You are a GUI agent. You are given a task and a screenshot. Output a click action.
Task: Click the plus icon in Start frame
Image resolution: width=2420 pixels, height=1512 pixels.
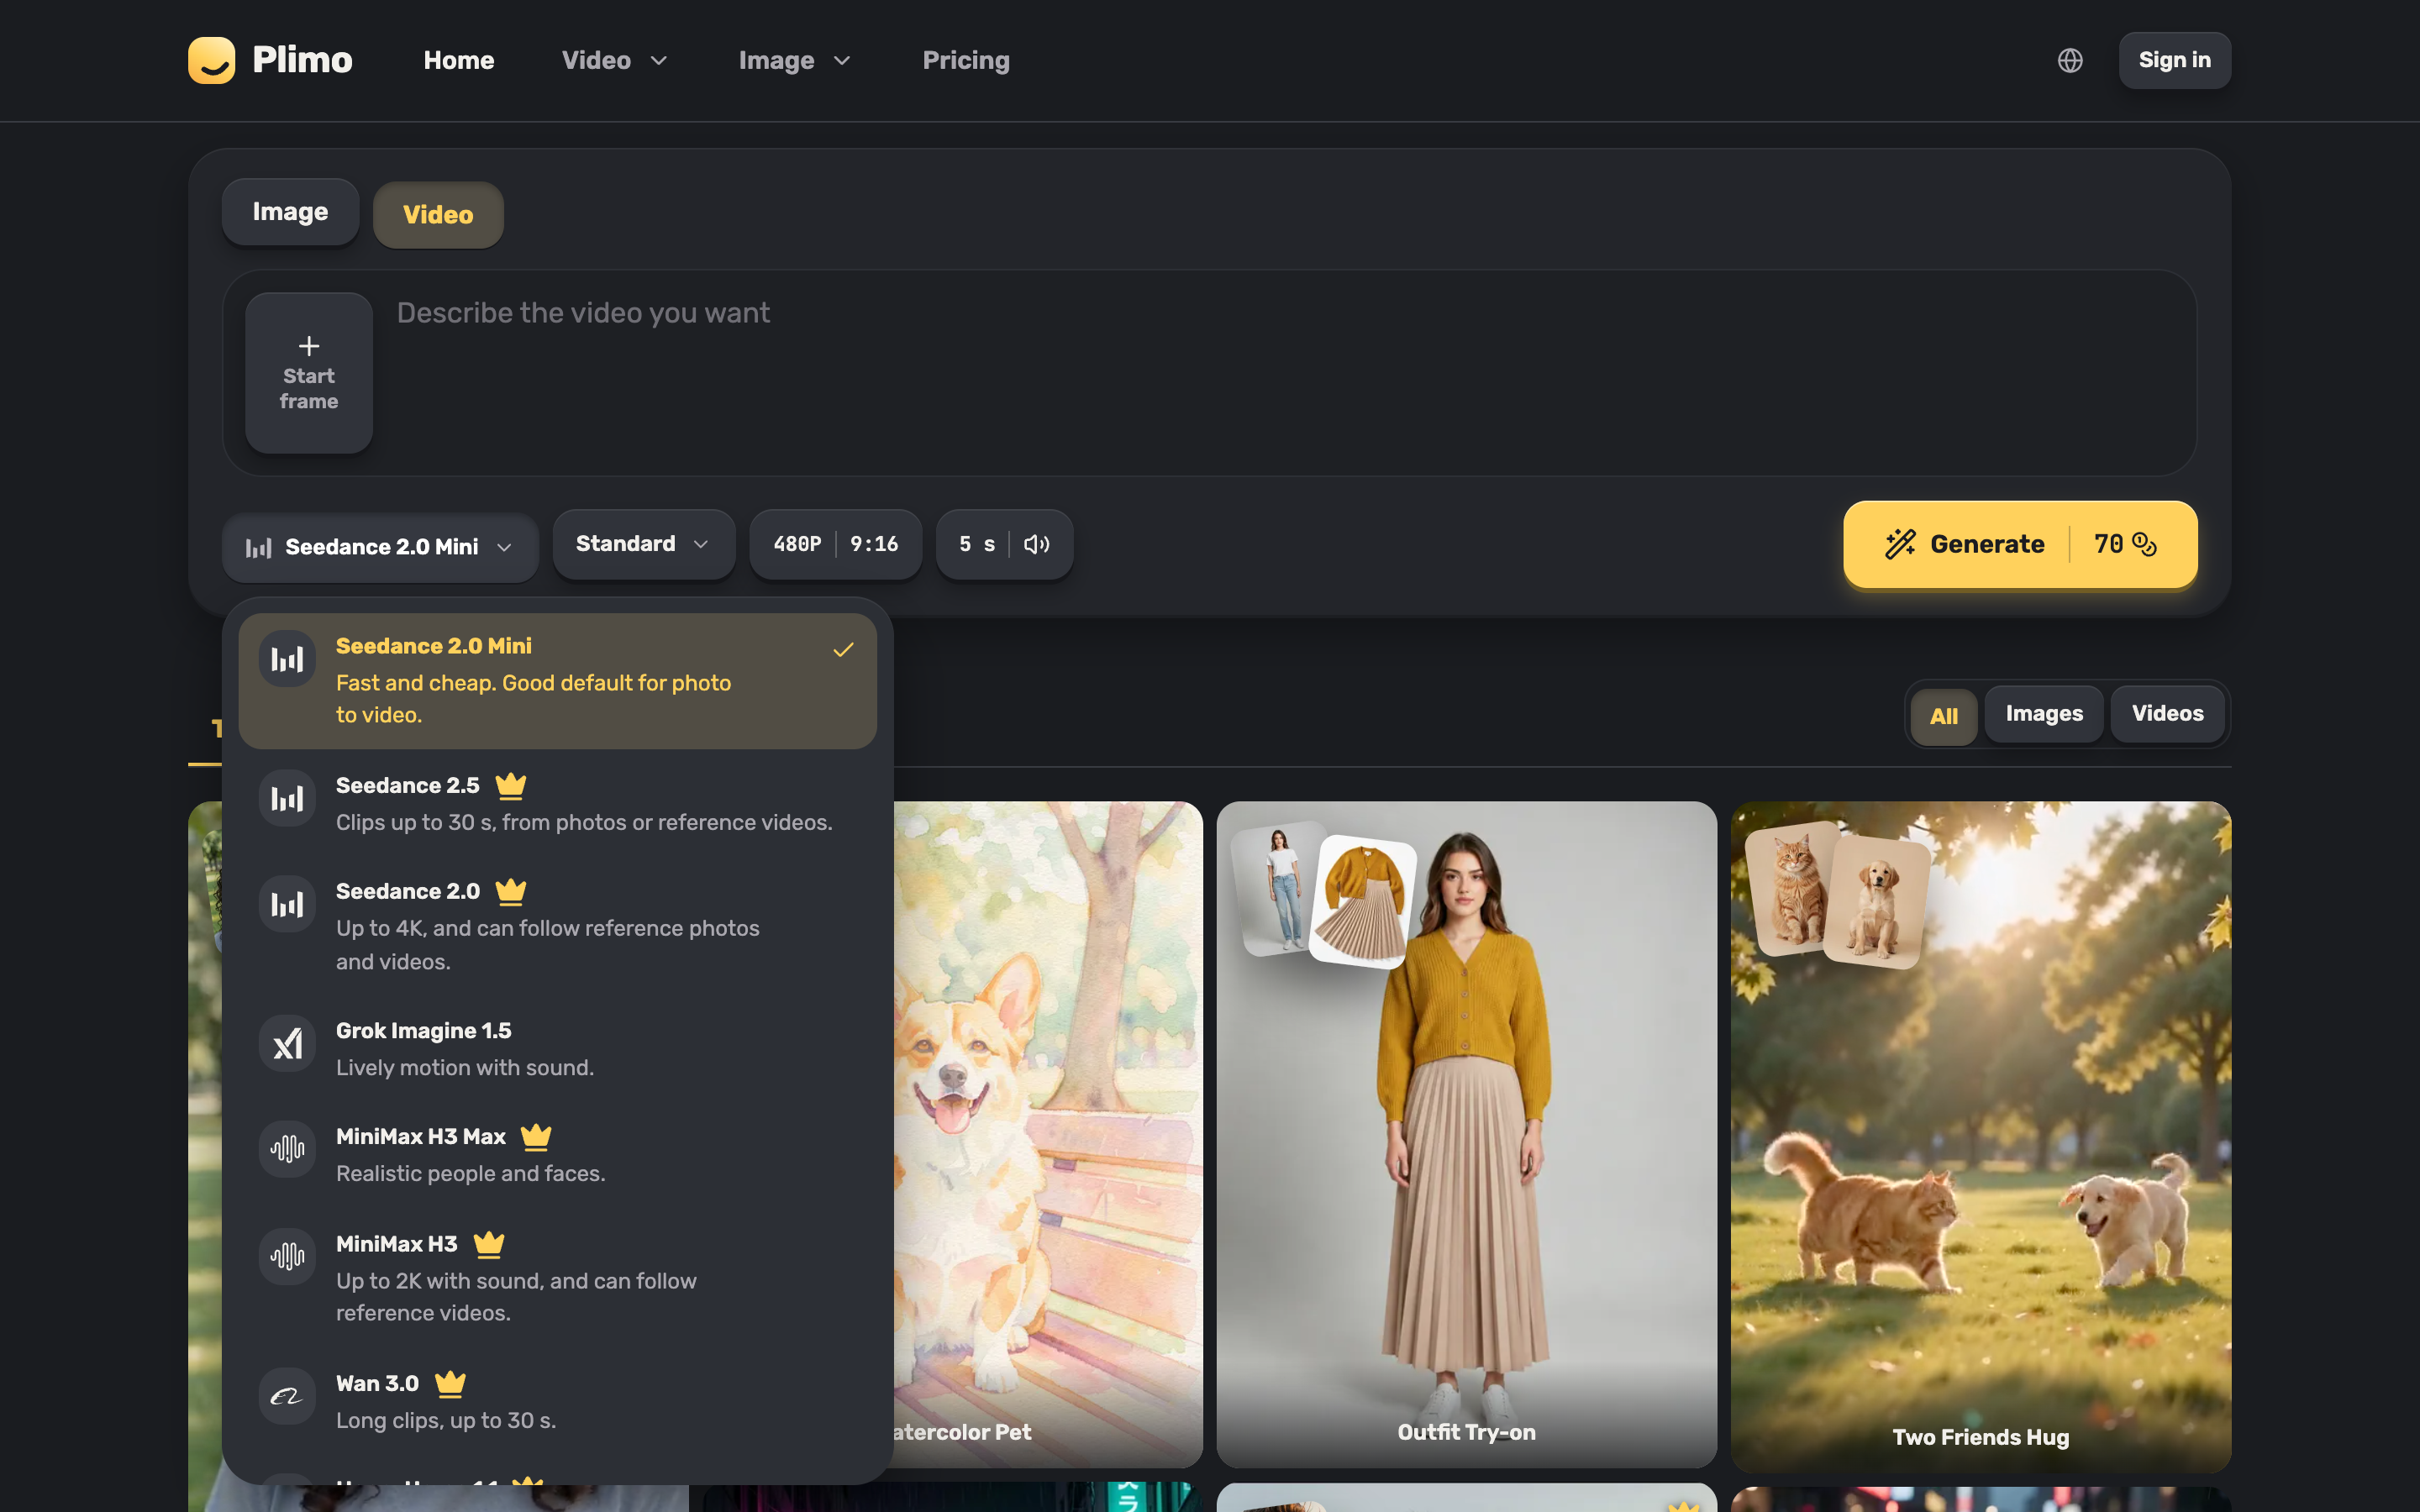309,346
